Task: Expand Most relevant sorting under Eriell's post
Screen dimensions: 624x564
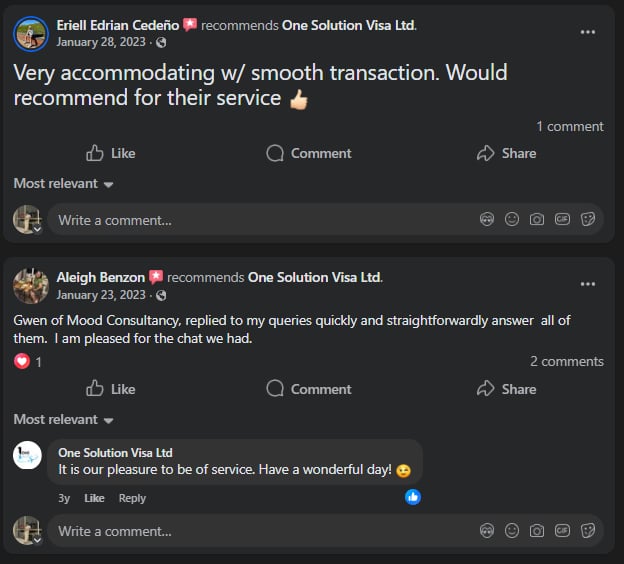Action: (63, 184)
